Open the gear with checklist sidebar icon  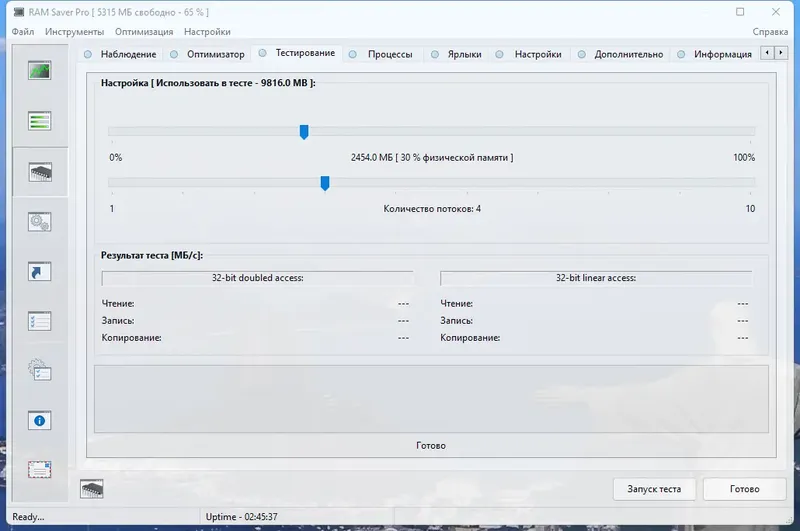(40, 371)
